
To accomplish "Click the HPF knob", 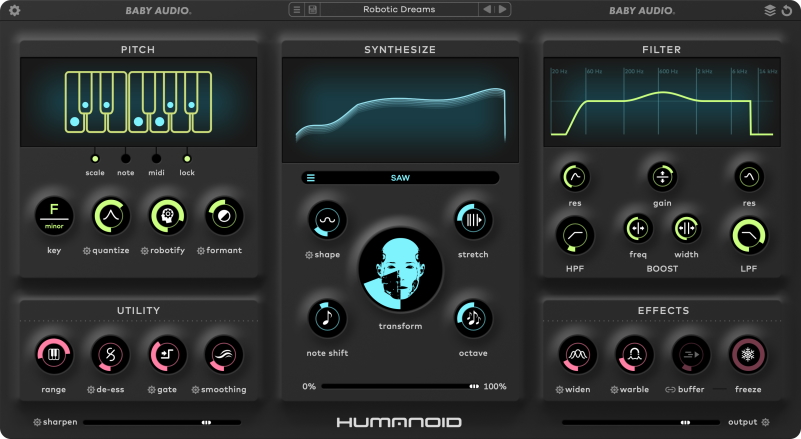I will (x=575, y=236).
